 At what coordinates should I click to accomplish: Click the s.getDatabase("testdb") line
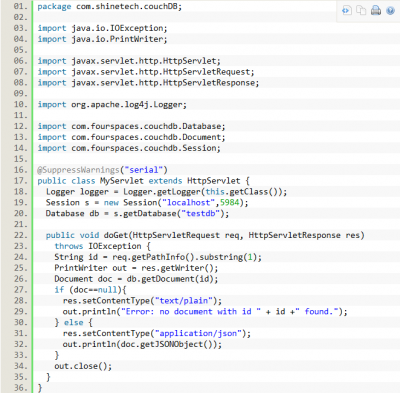coord(137,214)
